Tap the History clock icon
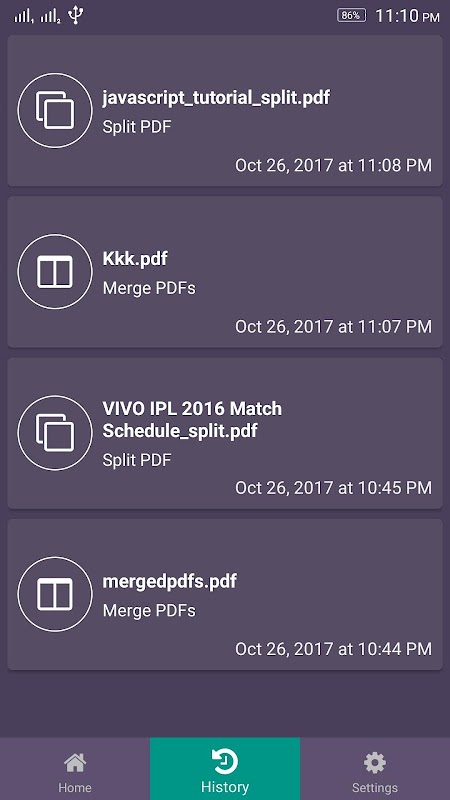450x800 pixels. click(225, 762)
